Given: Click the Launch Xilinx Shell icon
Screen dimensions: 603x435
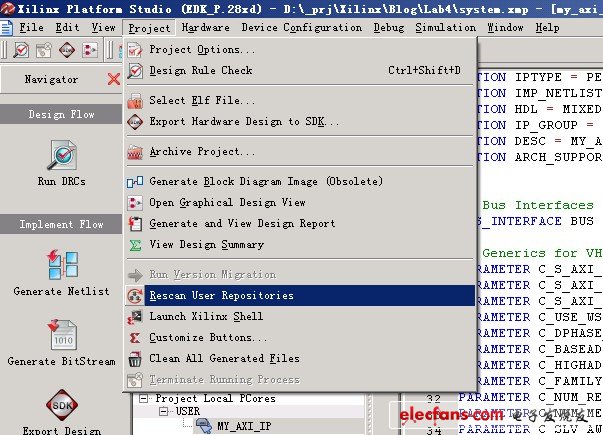Looking at the screenshot, I should pyautogui.click(x=135, y=317).
